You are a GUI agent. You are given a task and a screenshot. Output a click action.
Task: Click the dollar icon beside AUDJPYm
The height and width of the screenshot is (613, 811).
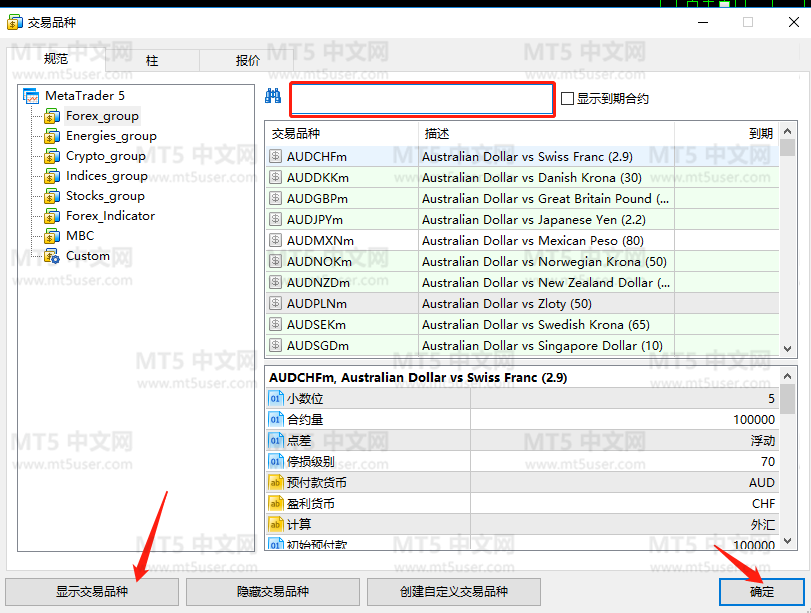(x=276, y=219)
